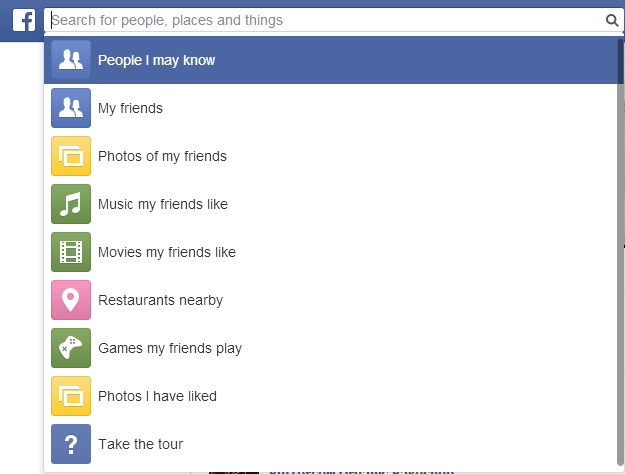This screenshot has height=474, width=625.
Task: Click the film strip Movies icon
Action: coord(71,252)
